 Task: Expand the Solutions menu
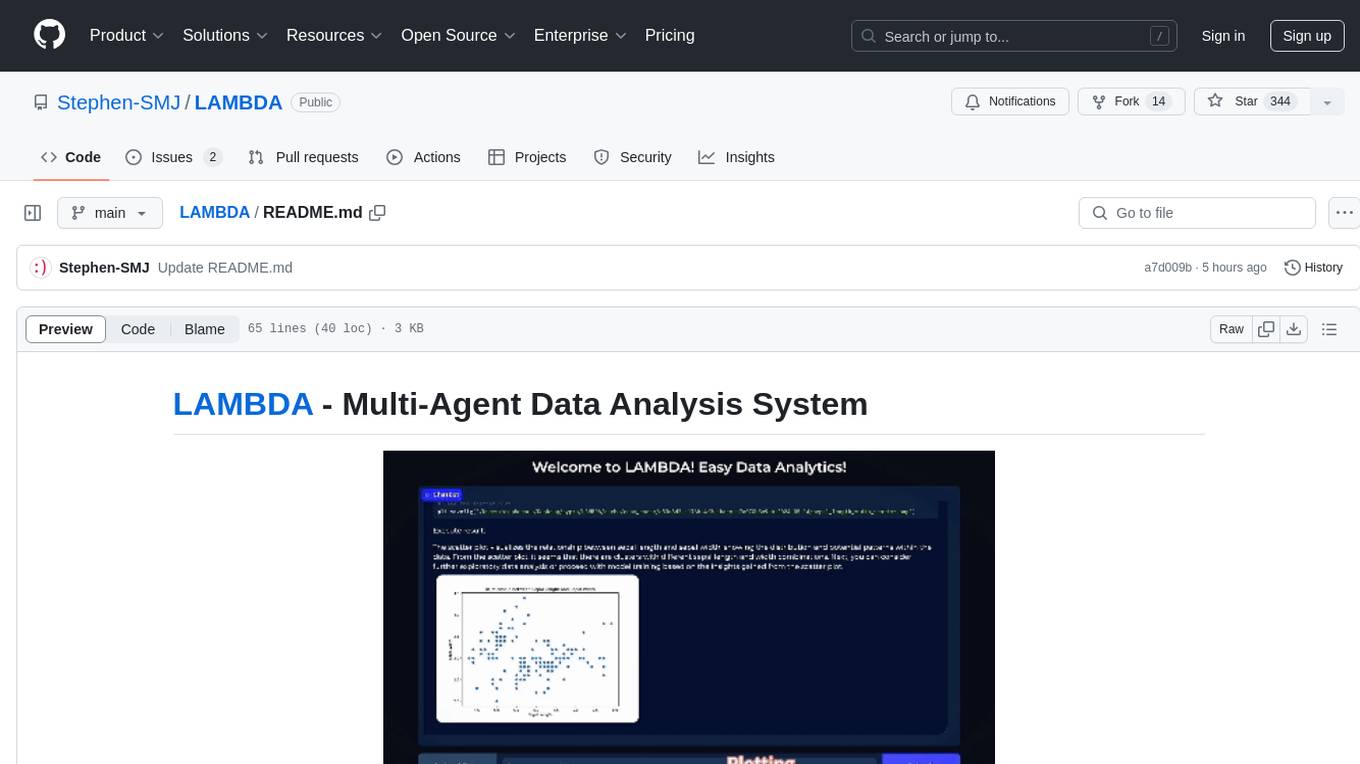[x=225, y=35]
